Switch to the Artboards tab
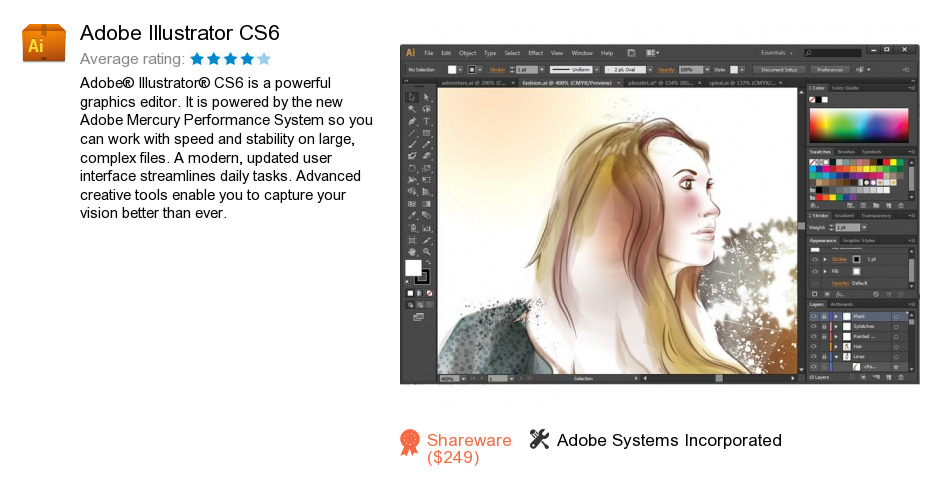Viewport: 940px width, 493px height. (842, 304)
